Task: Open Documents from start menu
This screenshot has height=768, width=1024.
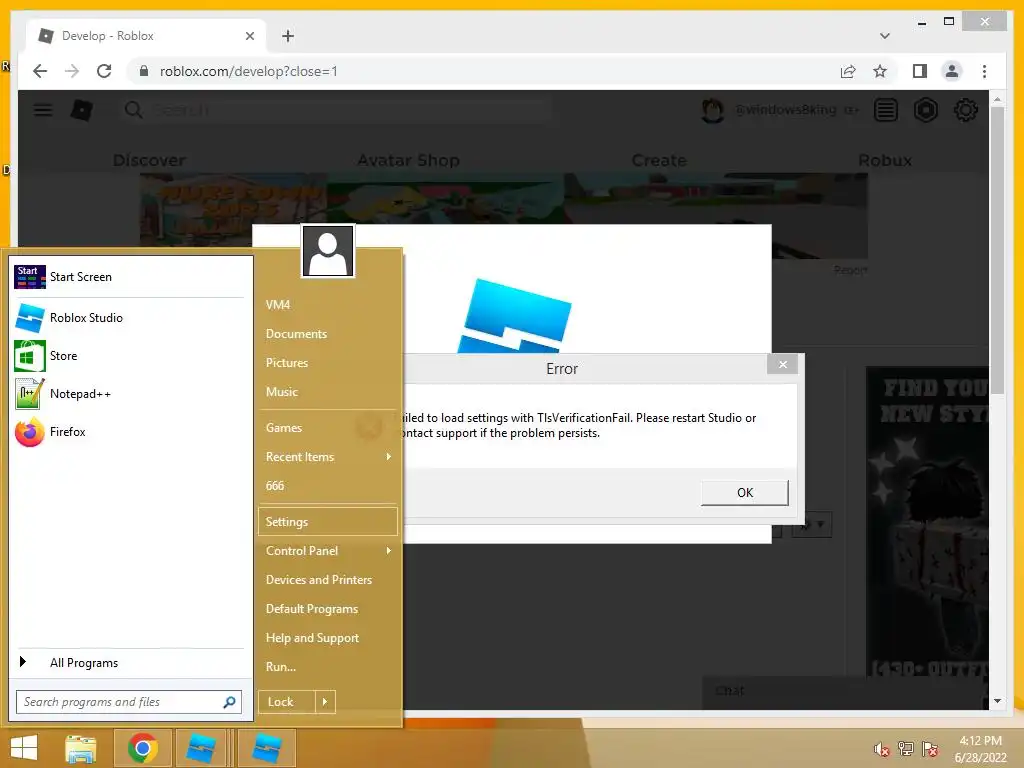Action: click(296, 334)
